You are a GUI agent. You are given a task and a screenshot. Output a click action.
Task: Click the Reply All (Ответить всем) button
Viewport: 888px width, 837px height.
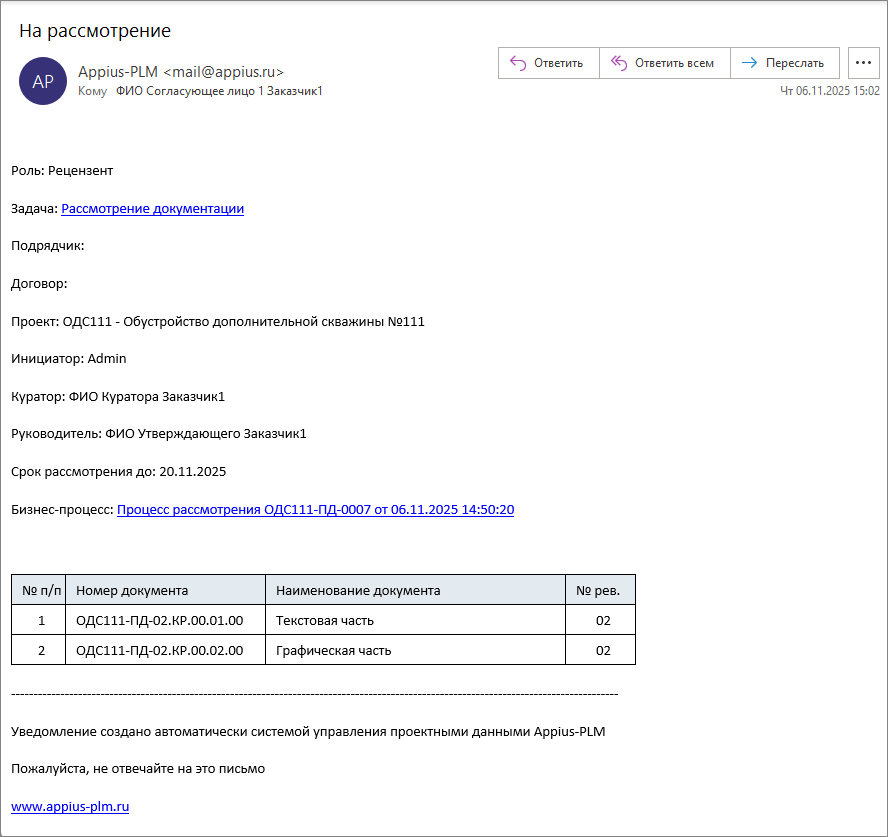pos(664,63)
